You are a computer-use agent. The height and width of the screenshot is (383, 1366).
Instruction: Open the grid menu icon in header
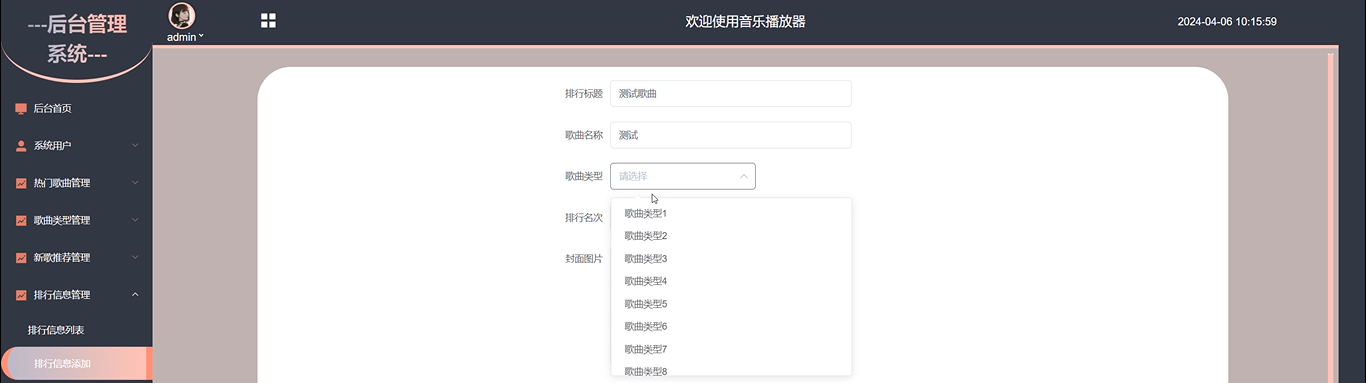pos(268,20)
